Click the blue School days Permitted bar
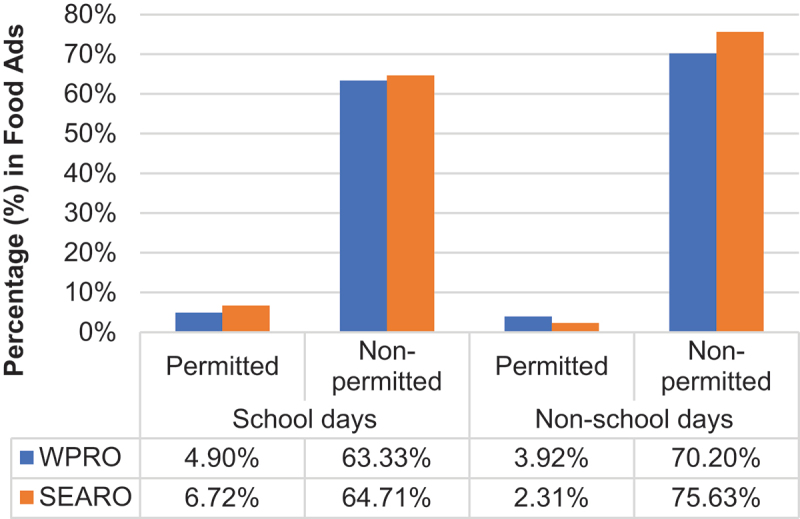 click(198, 322)
